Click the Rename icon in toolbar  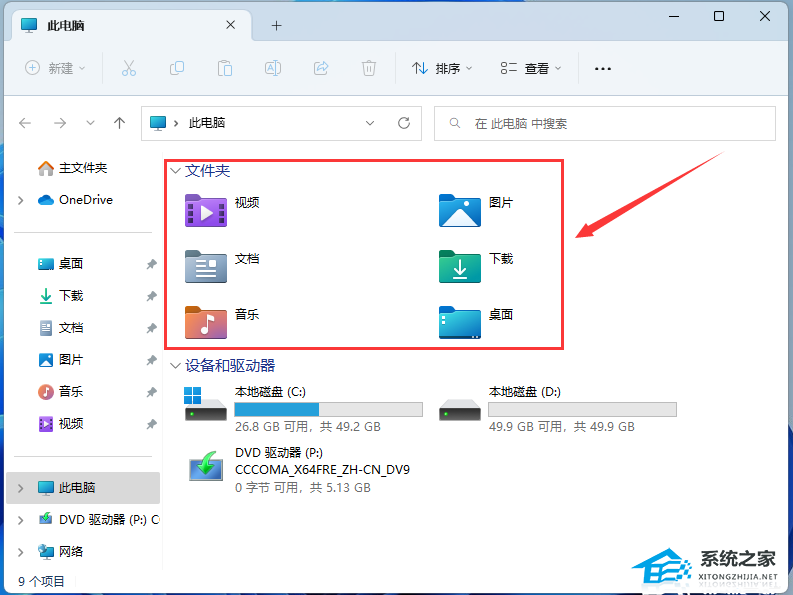273,68
